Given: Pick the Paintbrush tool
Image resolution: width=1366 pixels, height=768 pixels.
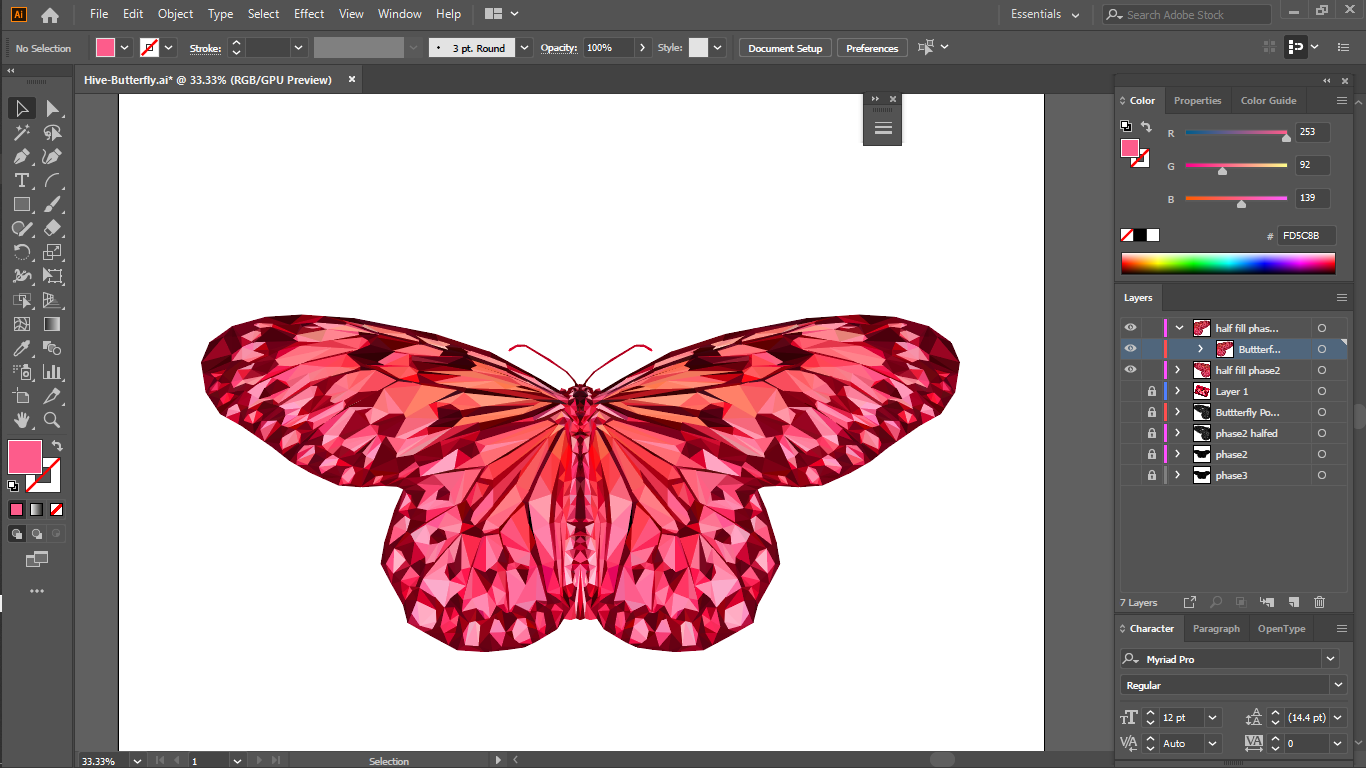Looking at the screenshot, I should [x=53, y=204].
